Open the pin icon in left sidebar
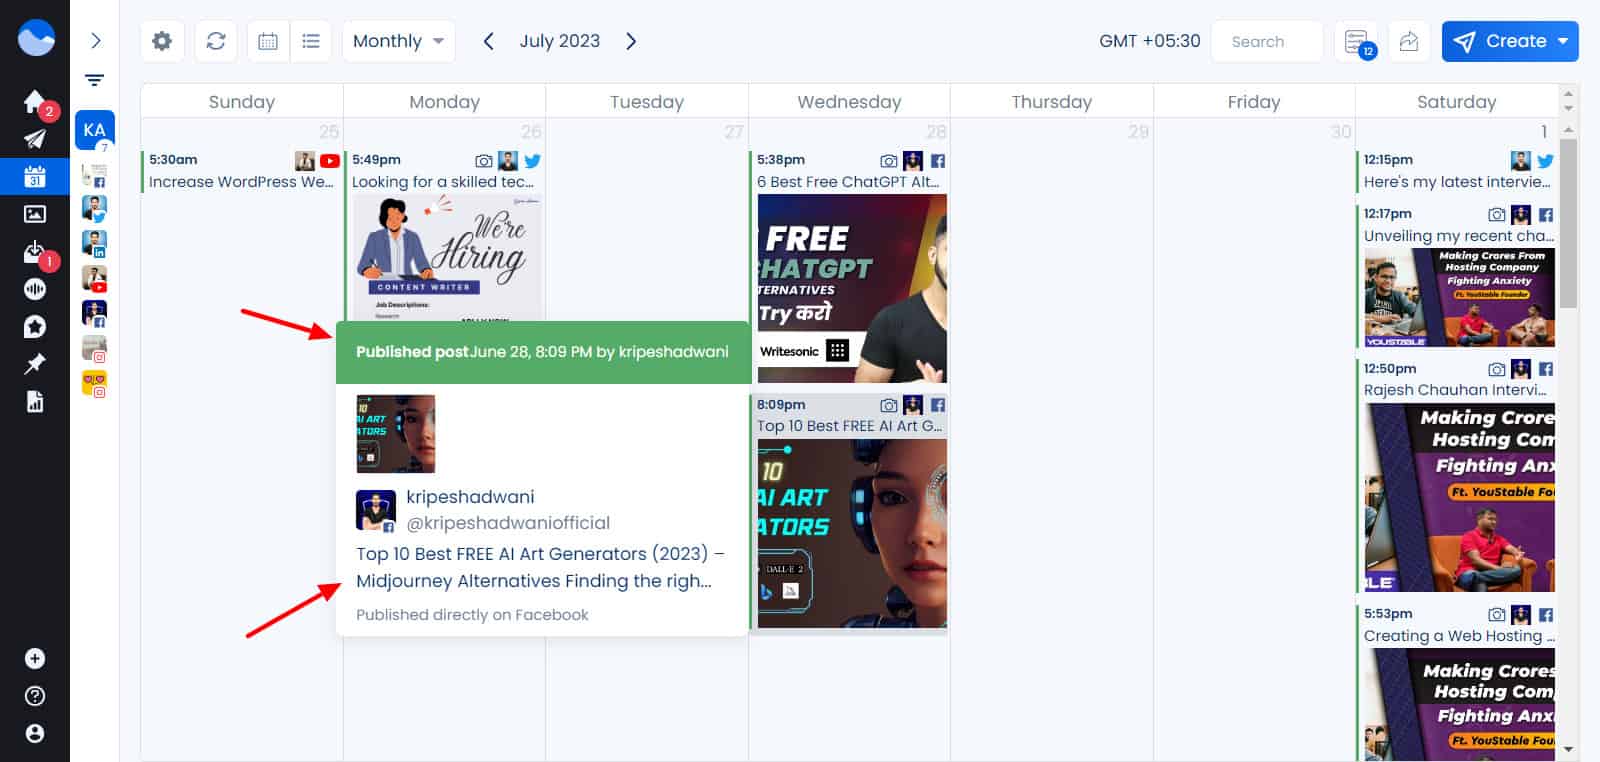Image resolution: width=1600 pixels, height=762 pixels. (x=34, y=364)
